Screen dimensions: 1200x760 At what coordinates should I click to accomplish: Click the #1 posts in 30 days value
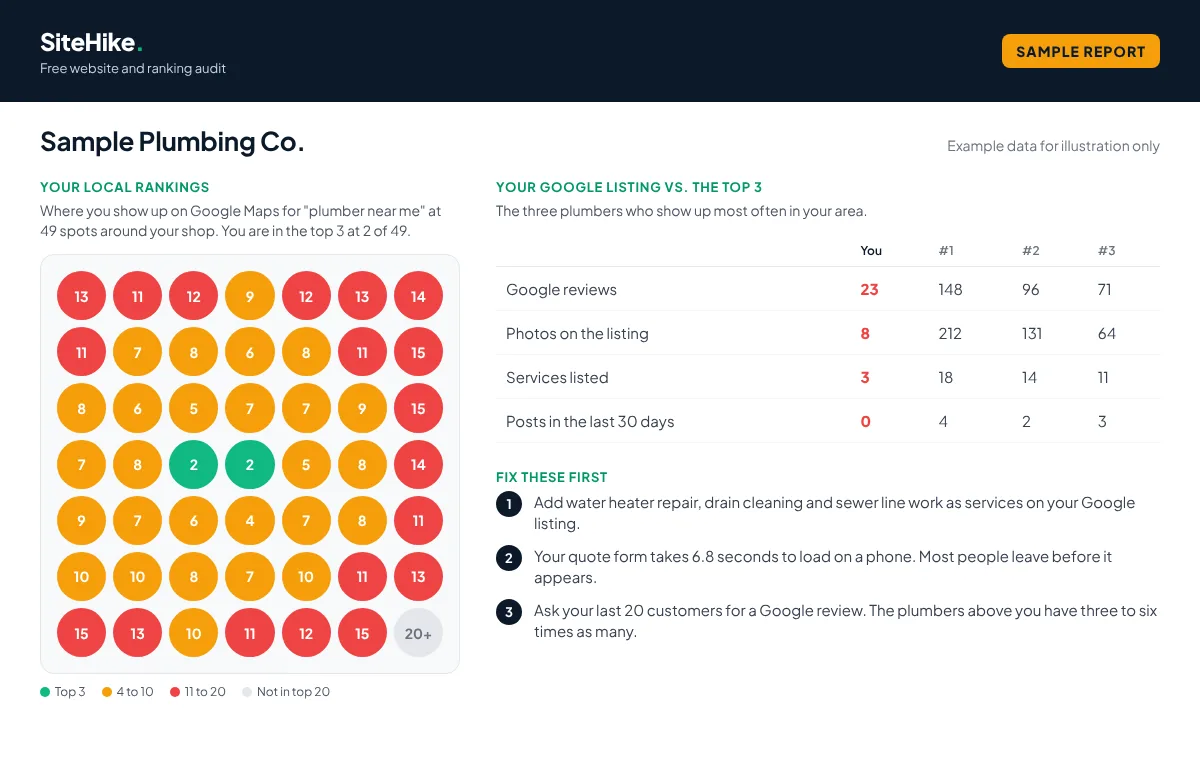(x=943, y=422)
